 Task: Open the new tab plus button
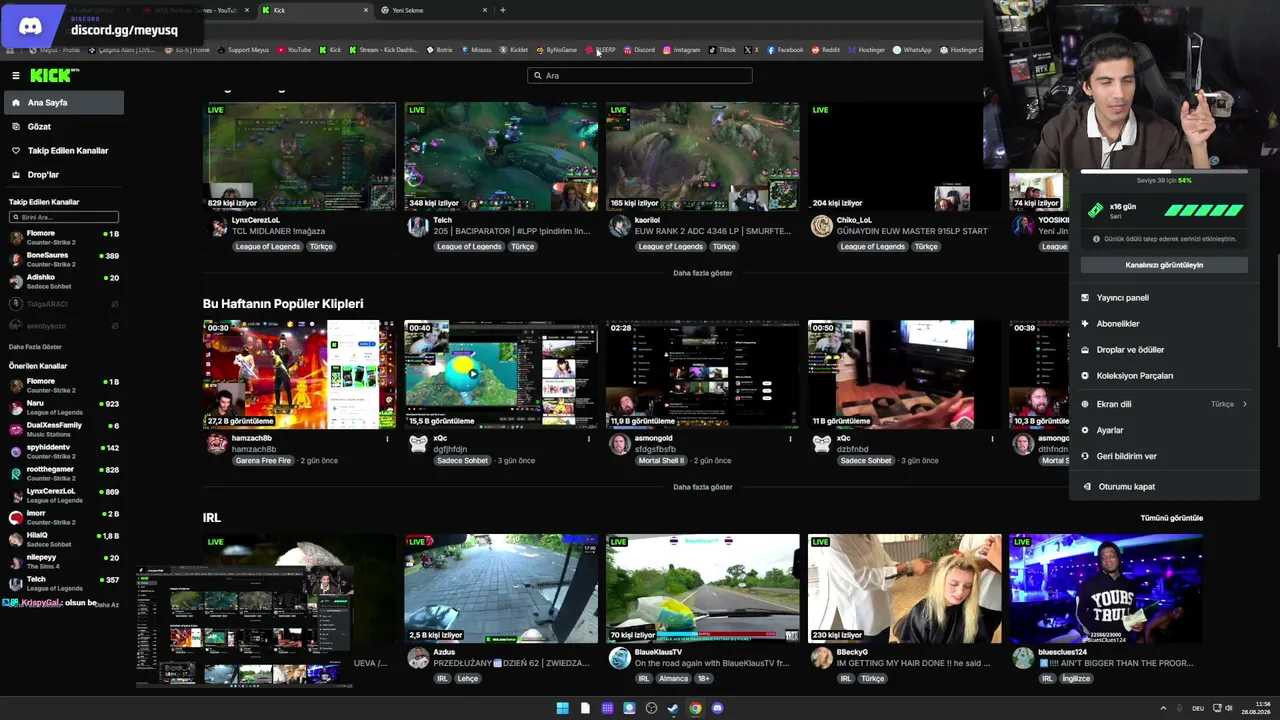[503, 10]
